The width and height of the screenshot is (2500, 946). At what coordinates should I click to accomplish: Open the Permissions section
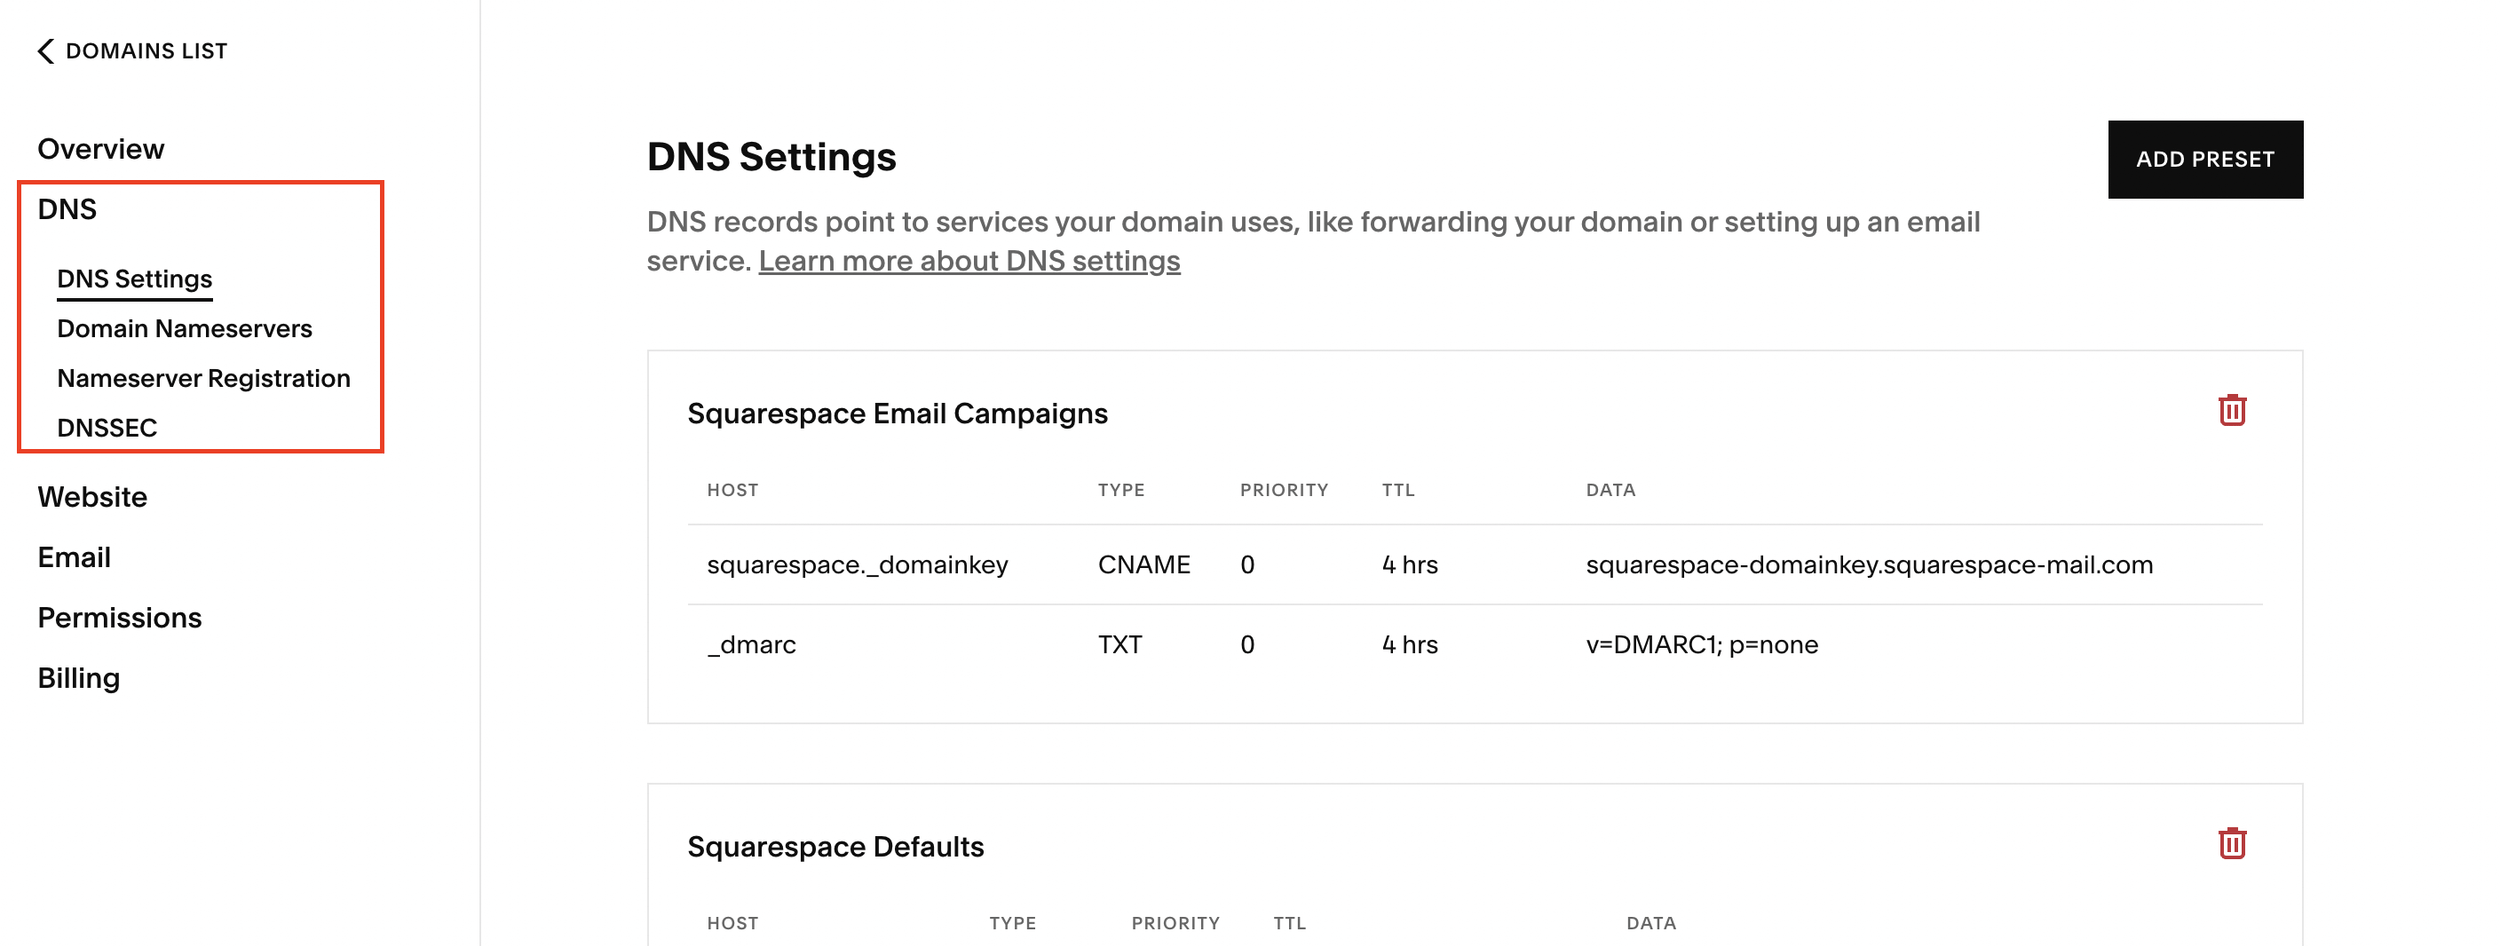click(x=120, y=617)
